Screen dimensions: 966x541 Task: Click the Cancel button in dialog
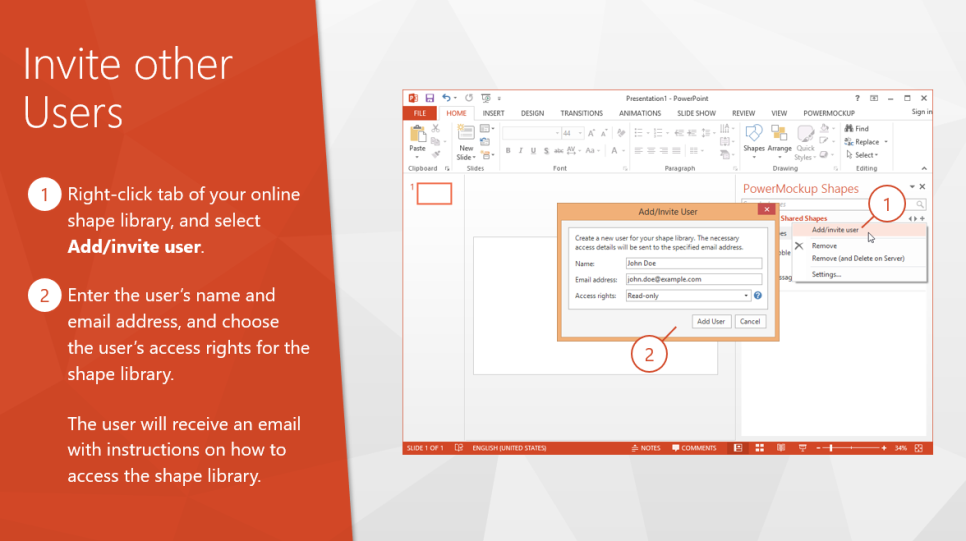[750, 322]
